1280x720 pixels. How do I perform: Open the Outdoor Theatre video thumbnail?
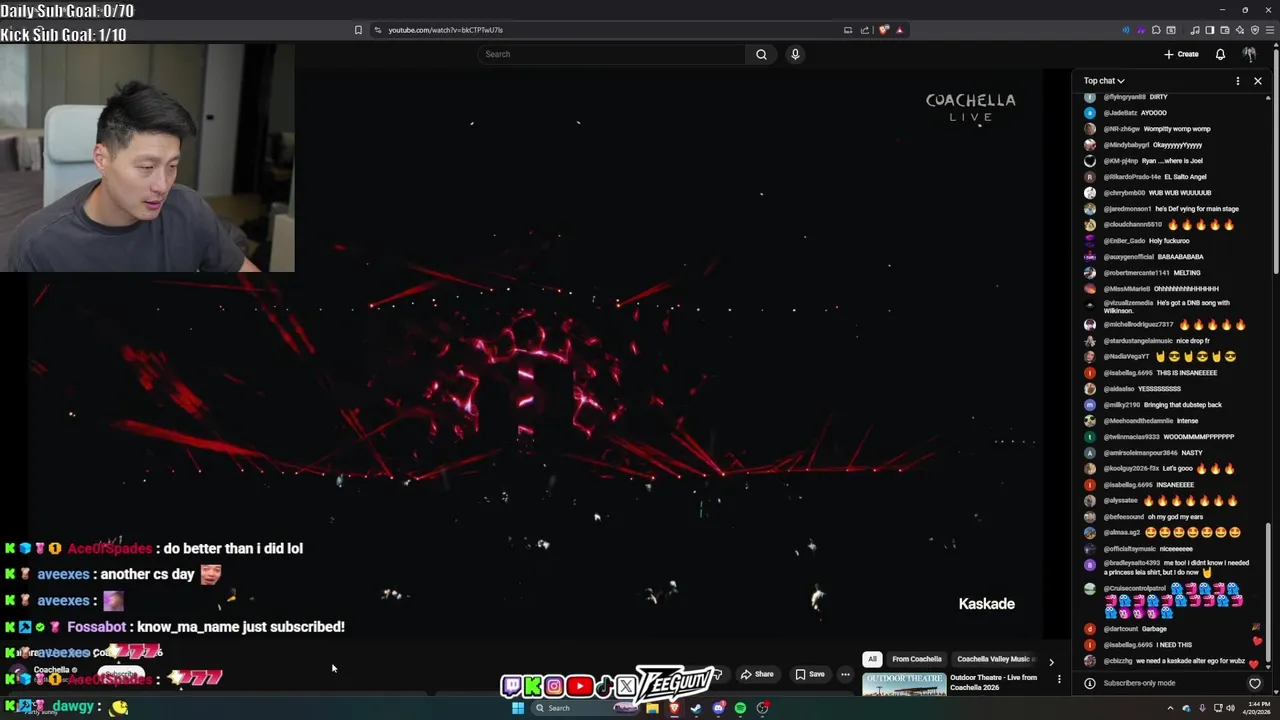(904, 685)
